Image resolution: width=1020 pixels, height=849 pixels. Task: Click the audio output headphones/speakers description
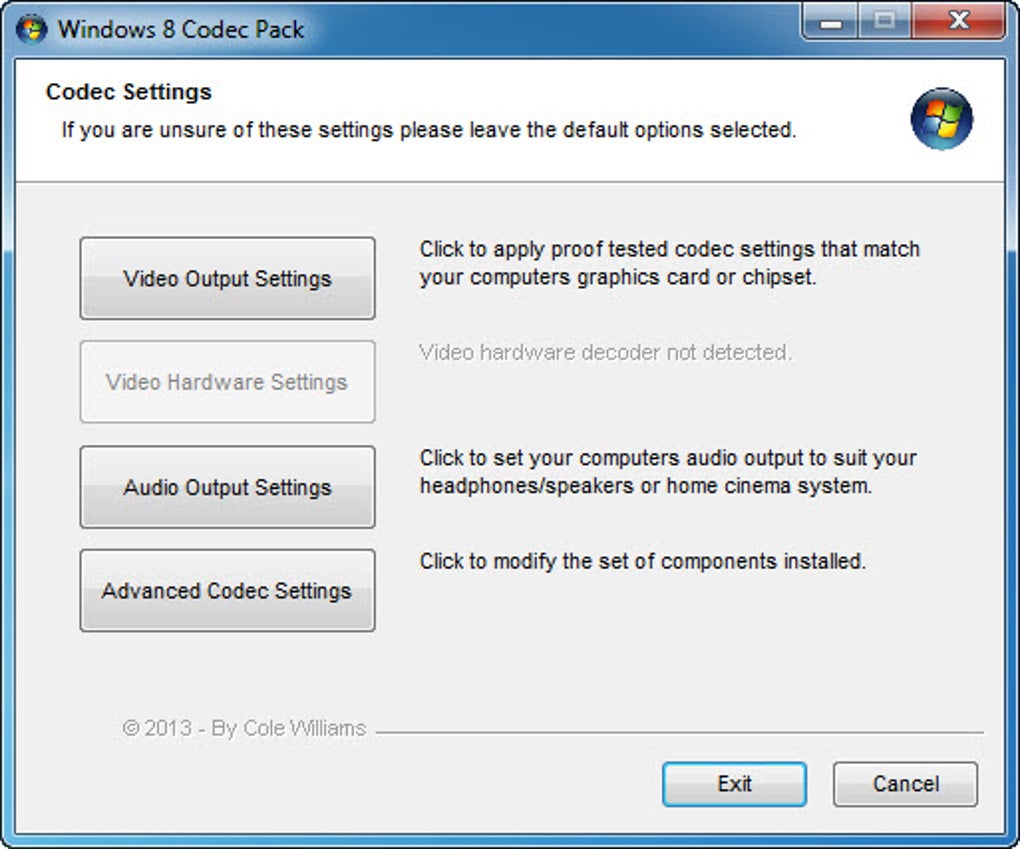[x=668, y=472]
